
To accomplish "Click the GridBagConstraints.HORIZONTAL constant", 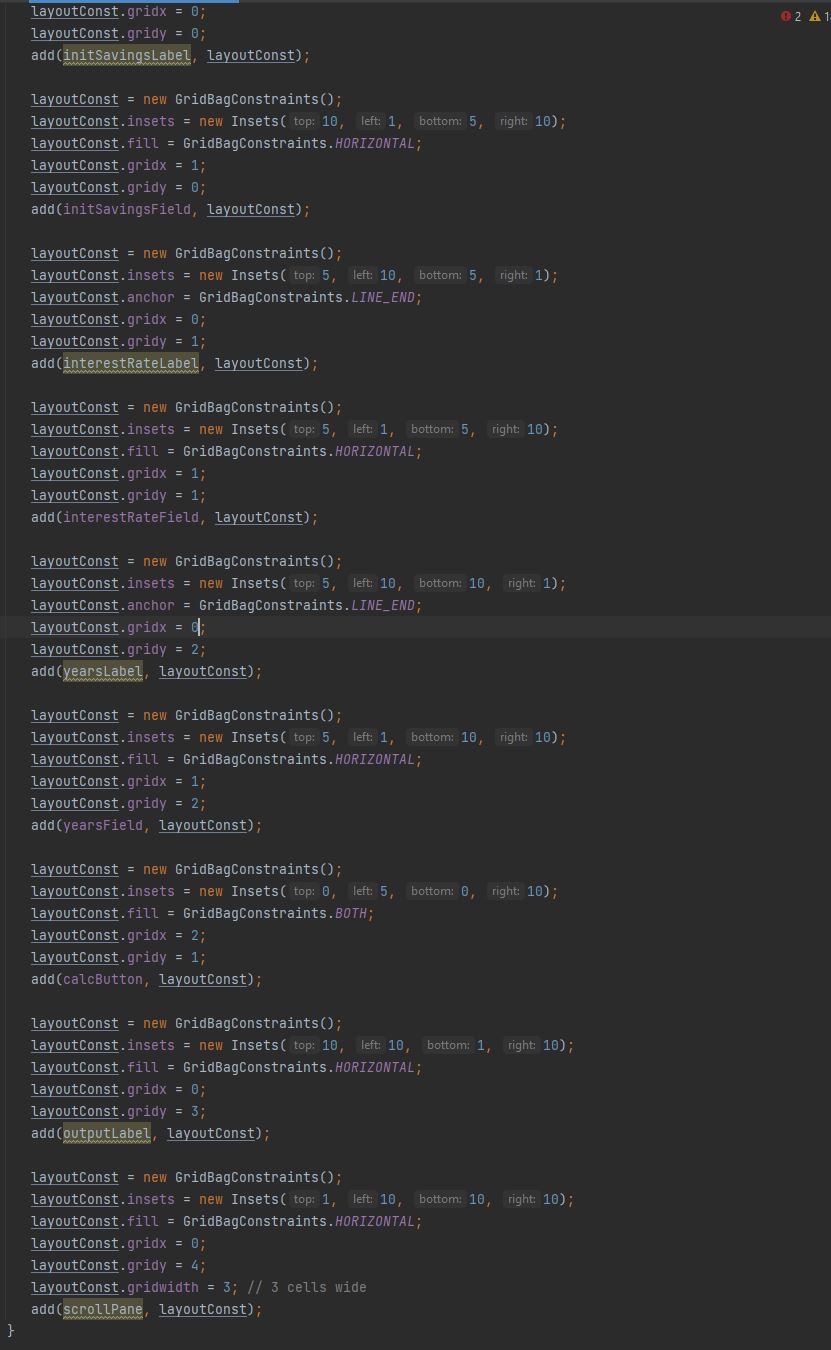I will pyautogui.click(x=375, y=143).
